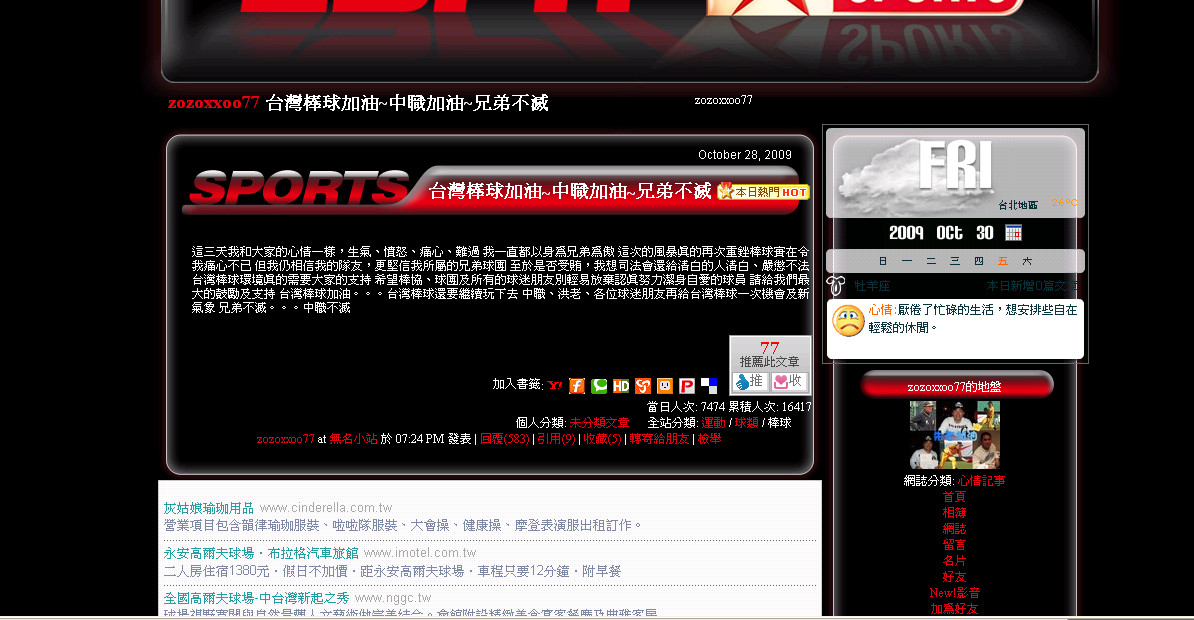Open the 心情記事 blog category link
The height and width of the screenshot is (620, 1194).
coord(981,481)
